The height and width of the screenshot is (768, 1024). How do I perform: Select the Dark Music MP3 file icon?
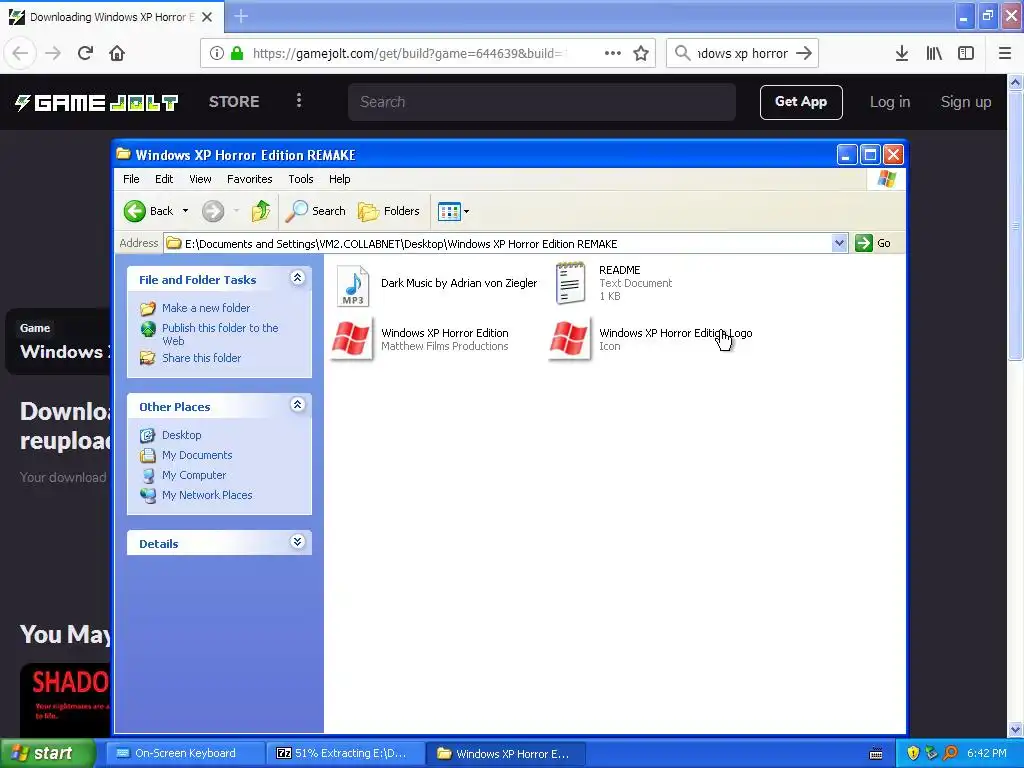tap(353, 286)
